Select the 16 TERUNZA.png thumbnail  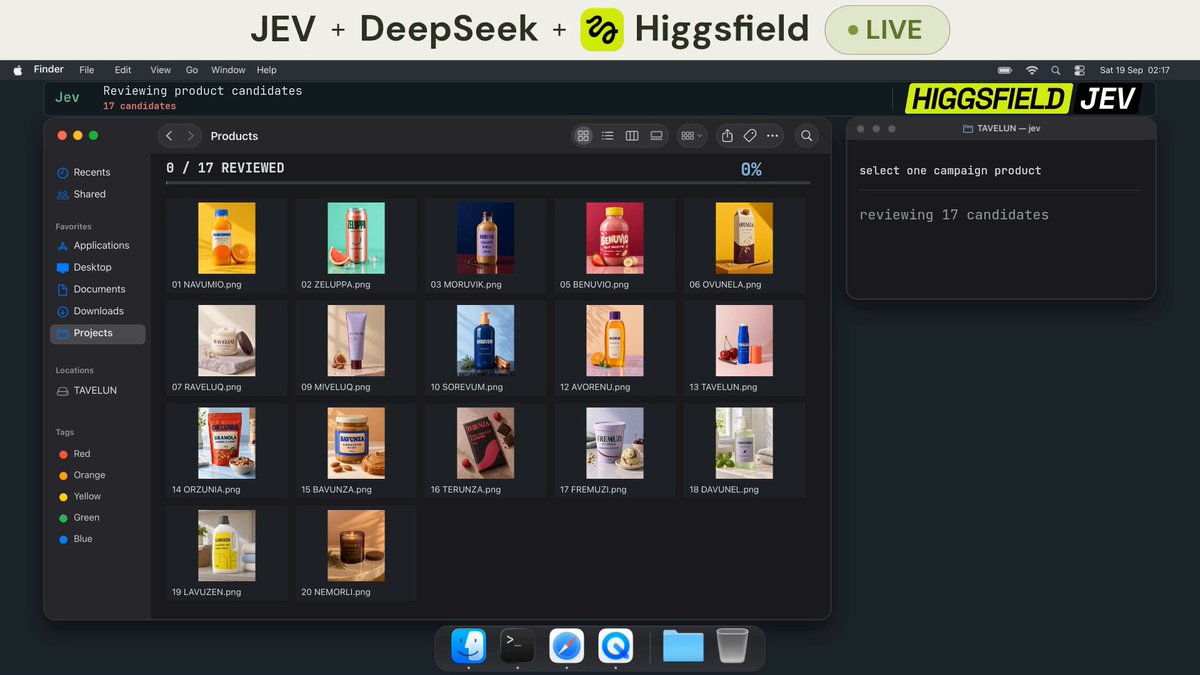click(x=486, y=443)
